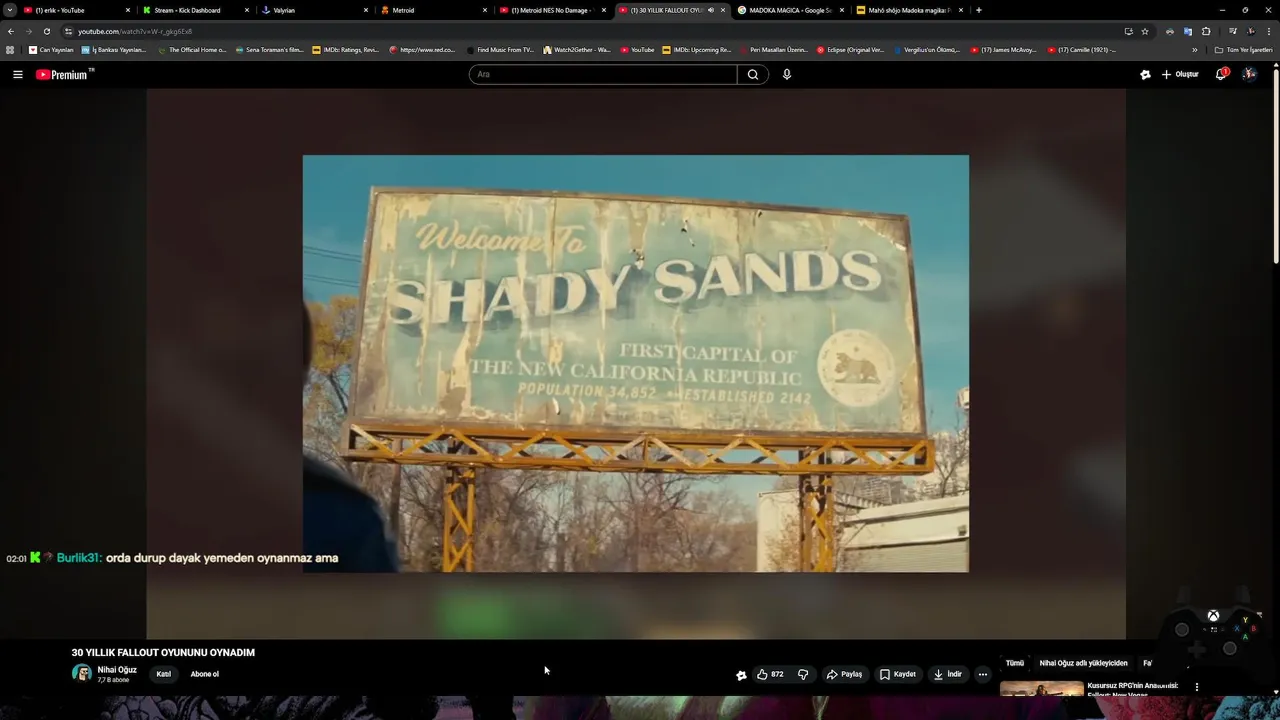Open Nihai Oğuz channel name link
1280x720 pixels.
pos(117,670)
